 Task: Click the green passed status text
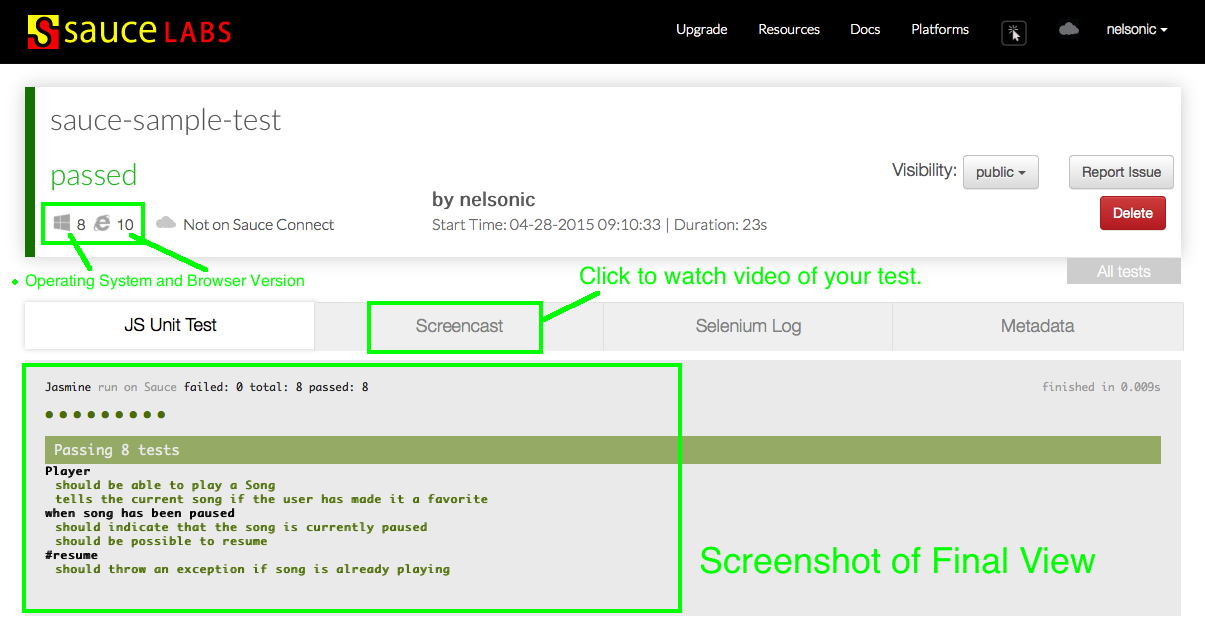[x=94, y=175]
